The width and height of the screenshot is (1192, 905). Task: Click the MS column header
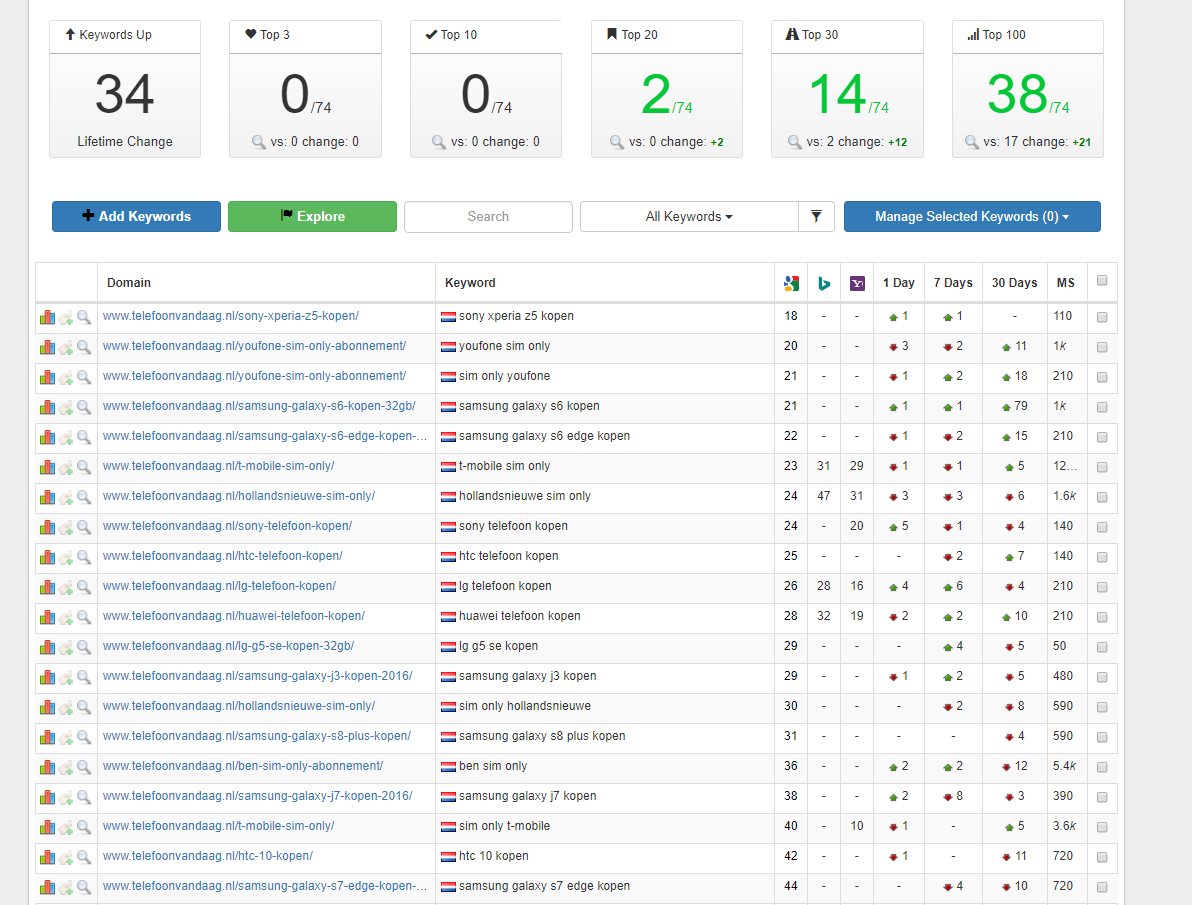coord(1066,283)
